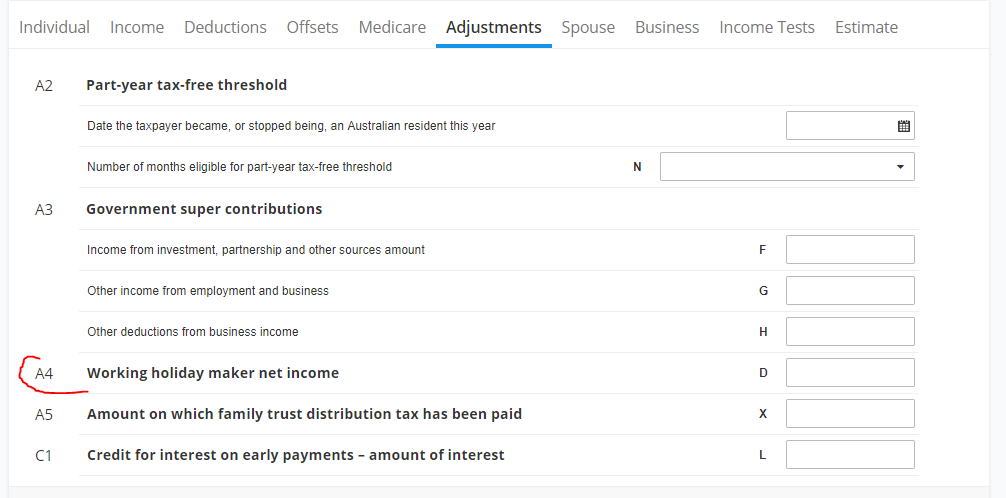This screenshot has height=498, width=1006.
Task: Expand the months eligible dropdown arrow
Action: [899, 167]
